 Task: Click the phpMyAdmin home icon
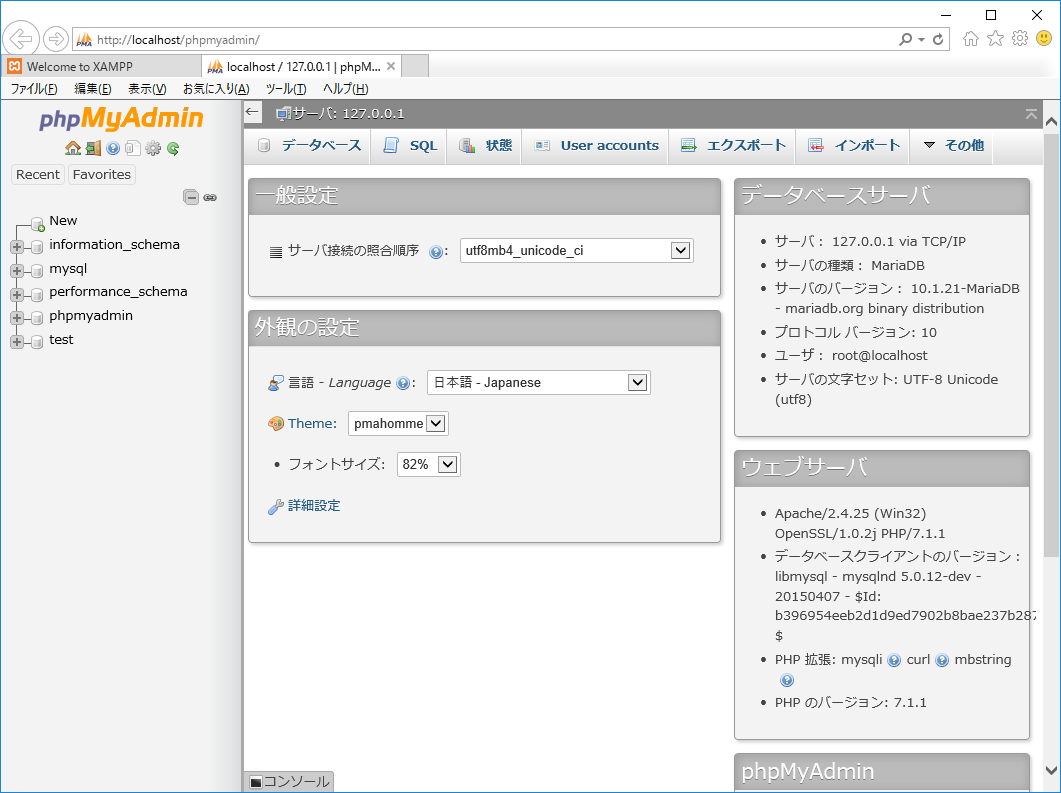click(73, 148)
